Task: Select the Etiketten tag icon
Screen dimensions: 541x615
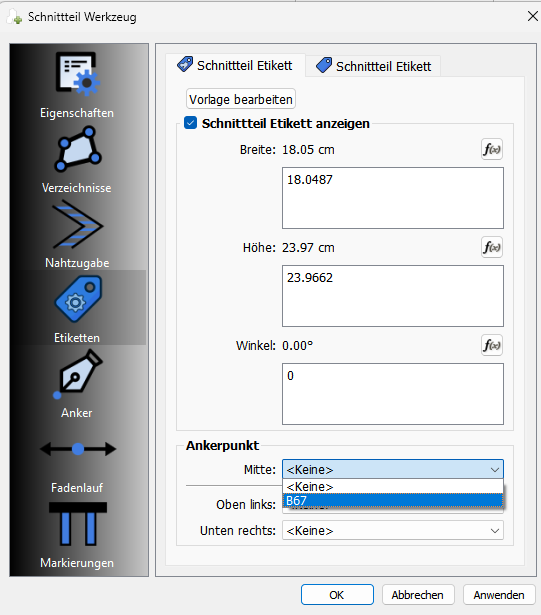Action: 77,299
